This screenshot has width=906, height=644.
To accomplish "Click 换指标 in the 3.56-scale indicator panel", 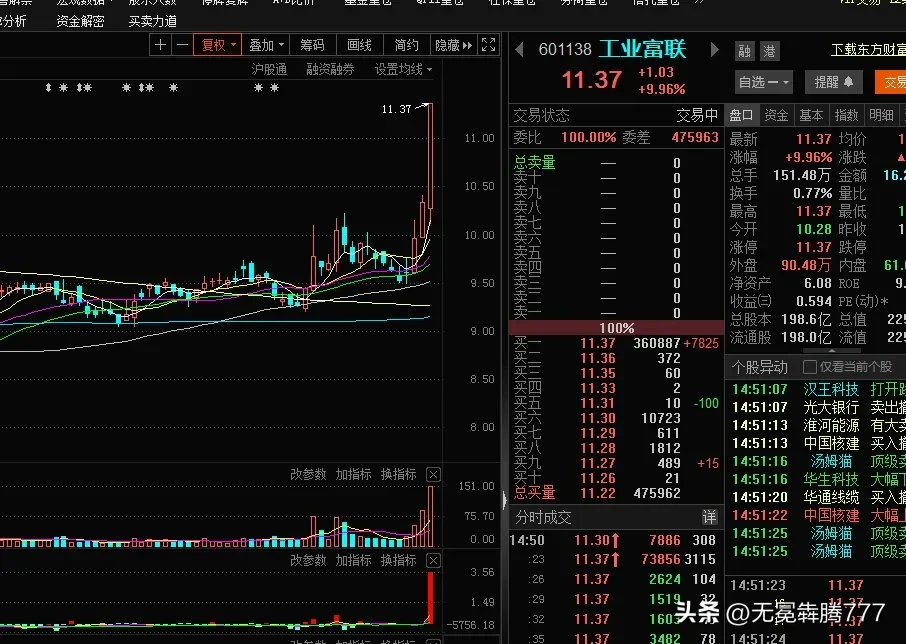I will (398, 560).
